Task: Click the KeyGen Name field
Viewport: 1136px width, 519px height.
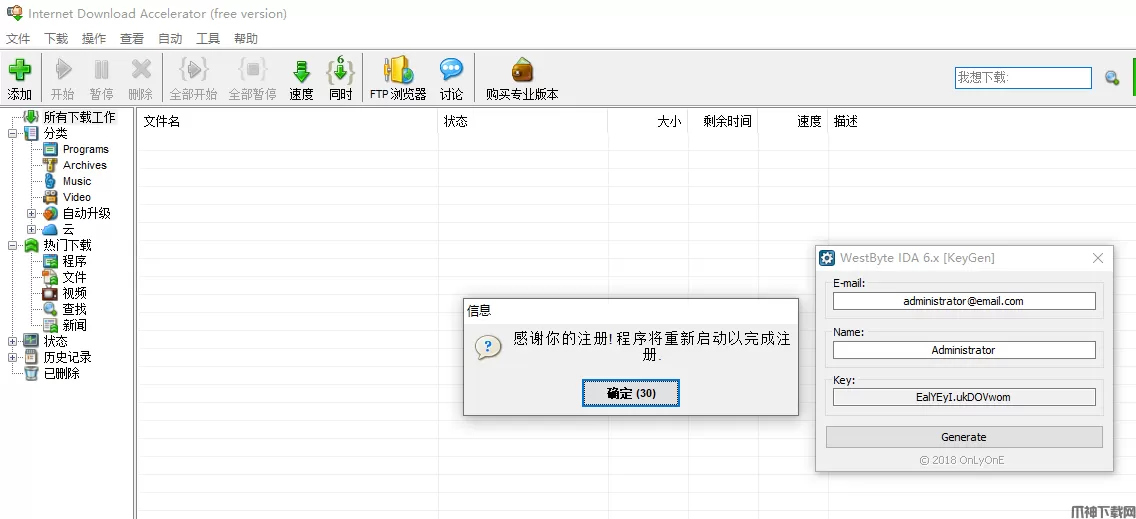Action: click(x=964, y=350)
